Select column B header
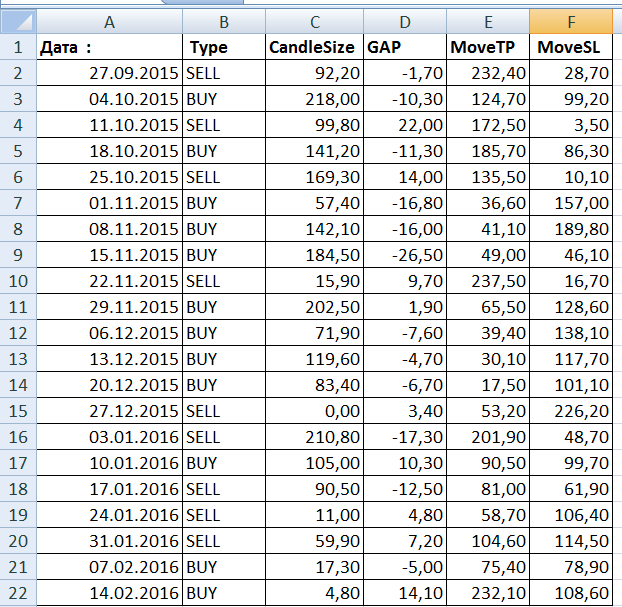 [224, 22]
